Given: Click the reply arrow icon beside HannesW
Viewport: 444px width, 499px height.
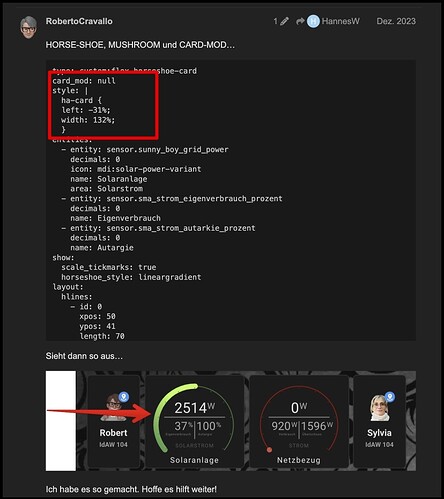Looking at the screenshot, I should tap(300, 22).
